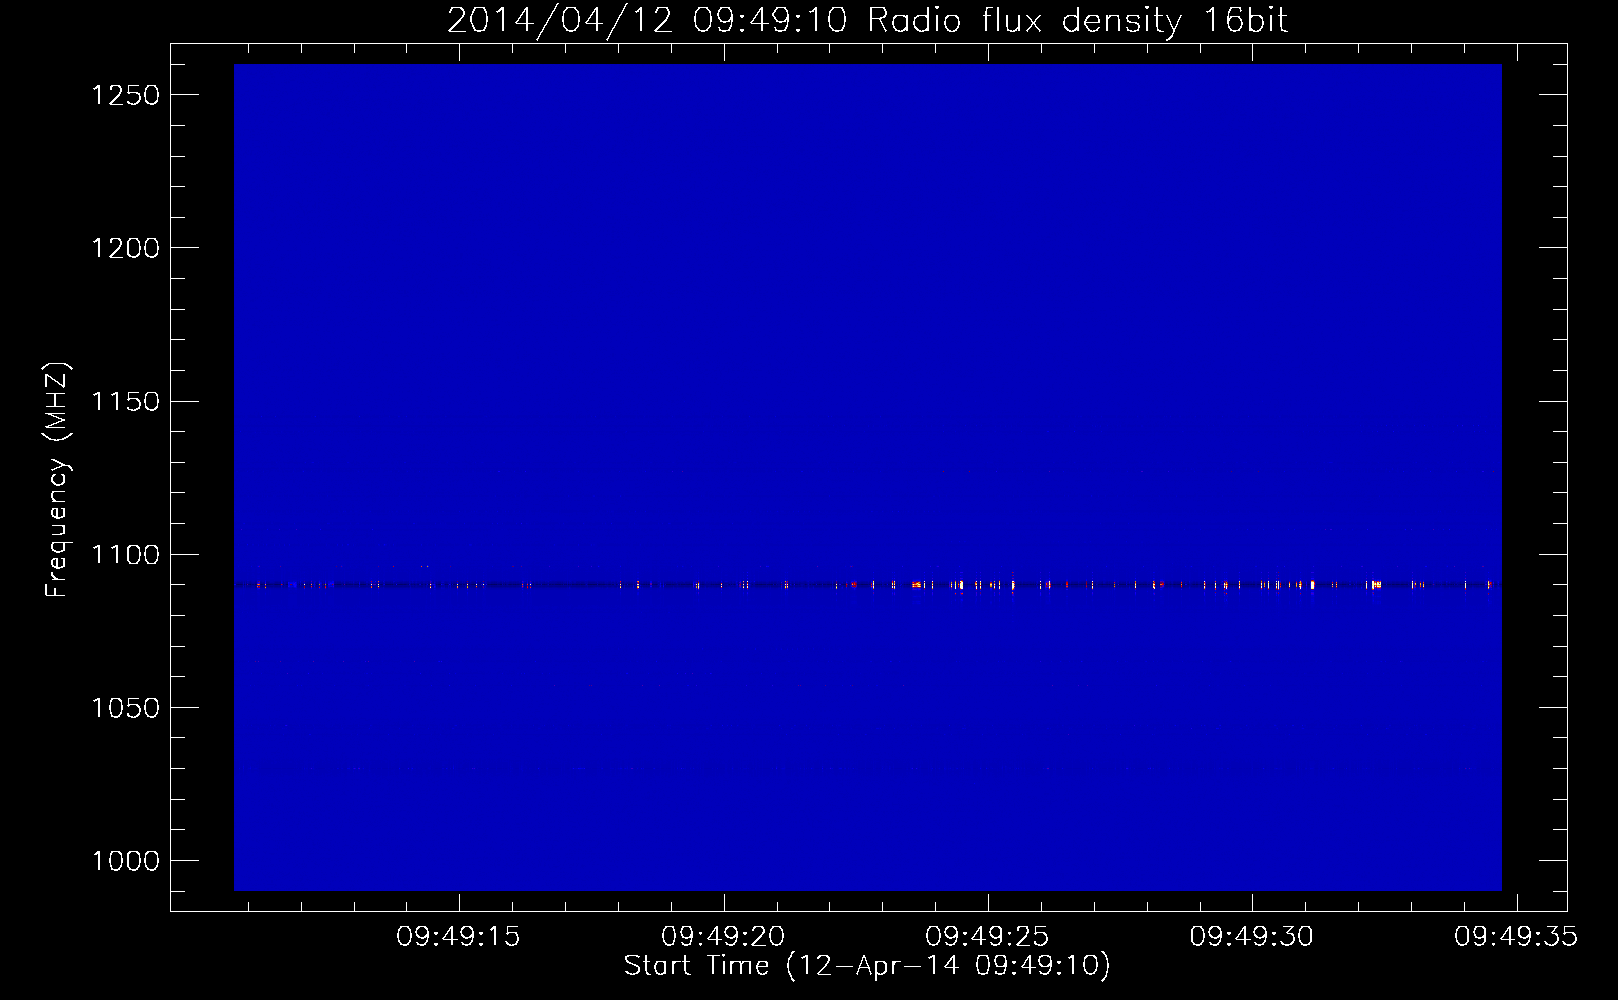Select the 1100 frequency tick label

125,555
